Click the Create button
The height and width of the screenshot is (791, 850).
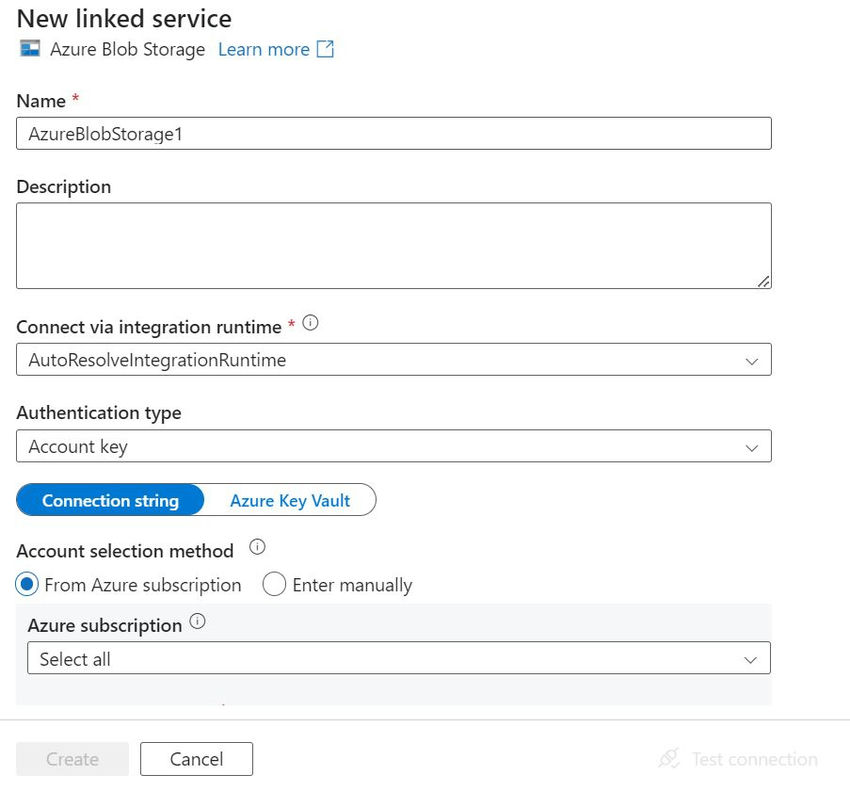click(x=73, y=759)
